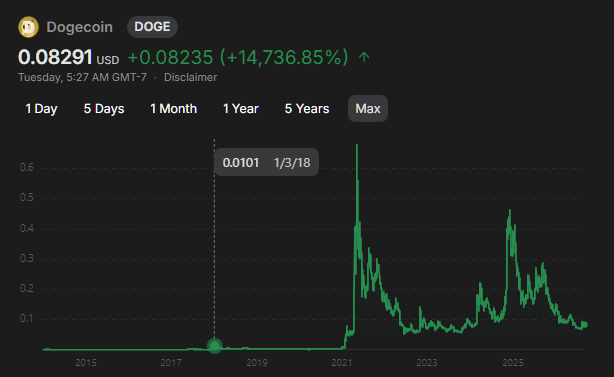Click the 0.0101 tooltip value
Screen dimensions: 614x377
(x=241, y=162)
